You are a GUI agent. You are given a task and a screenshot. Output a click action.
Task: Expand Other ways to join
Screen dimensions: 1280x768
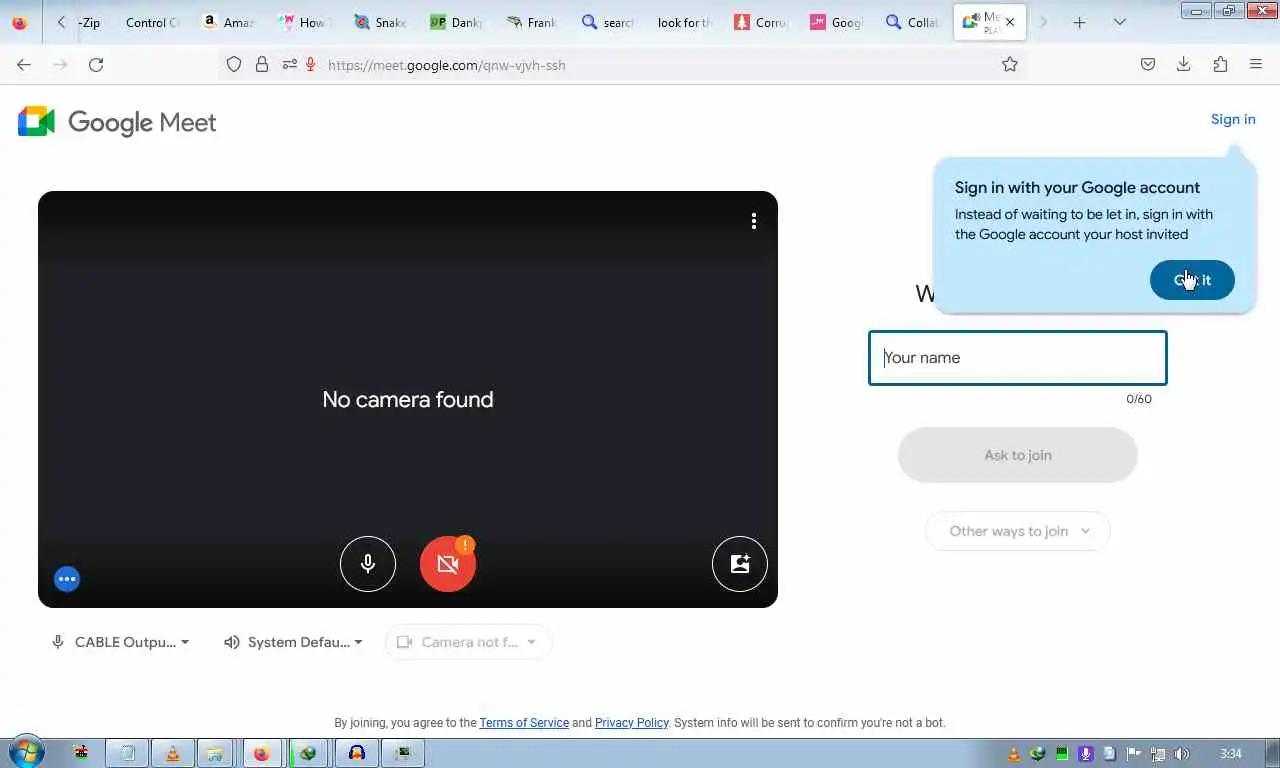[1018, 531]
